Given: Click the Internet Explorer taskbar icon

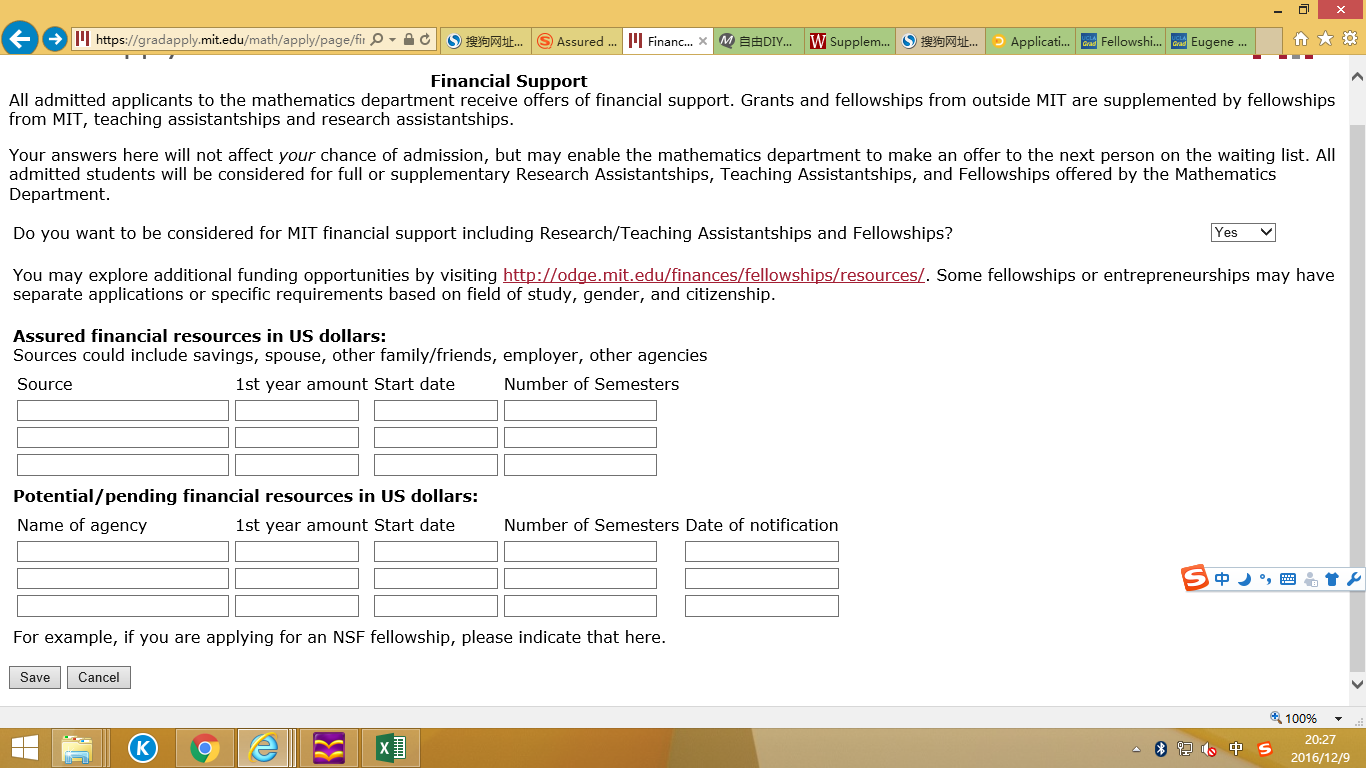Looking at the screenshot, I should (x=264, y=748).
